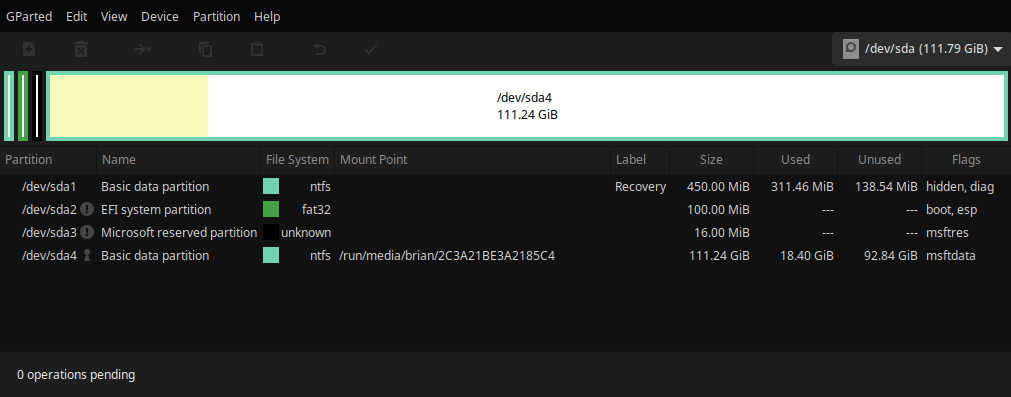Viewport: 1011px width, 397px height.
Task: Open the Partition menu
Action: coord(217,17)
